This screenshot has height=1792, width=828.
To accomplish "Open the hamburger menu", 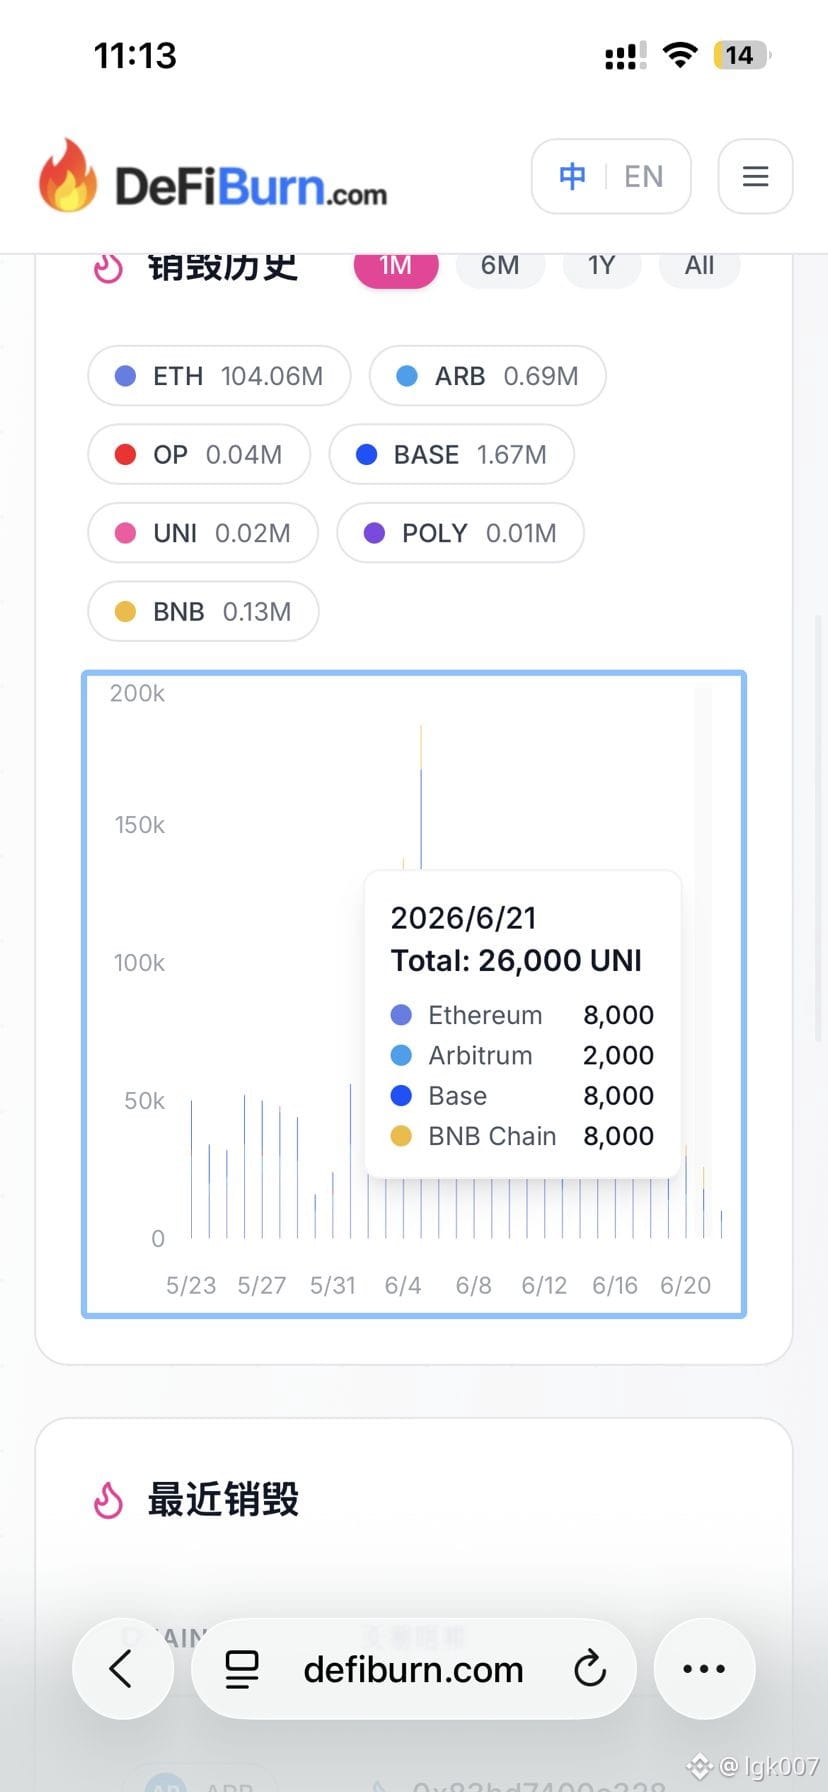I will pos(755,176).
